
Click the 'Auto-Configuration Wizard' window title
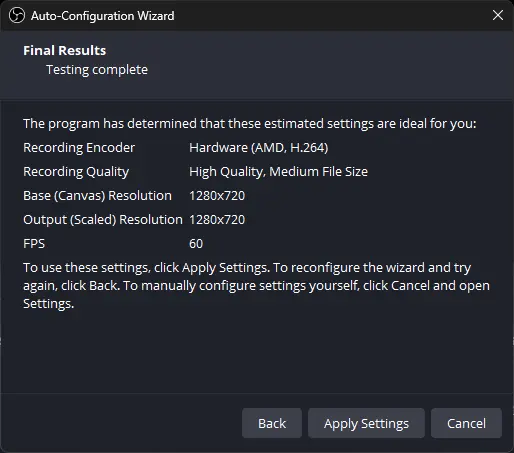tap(103, 16)
